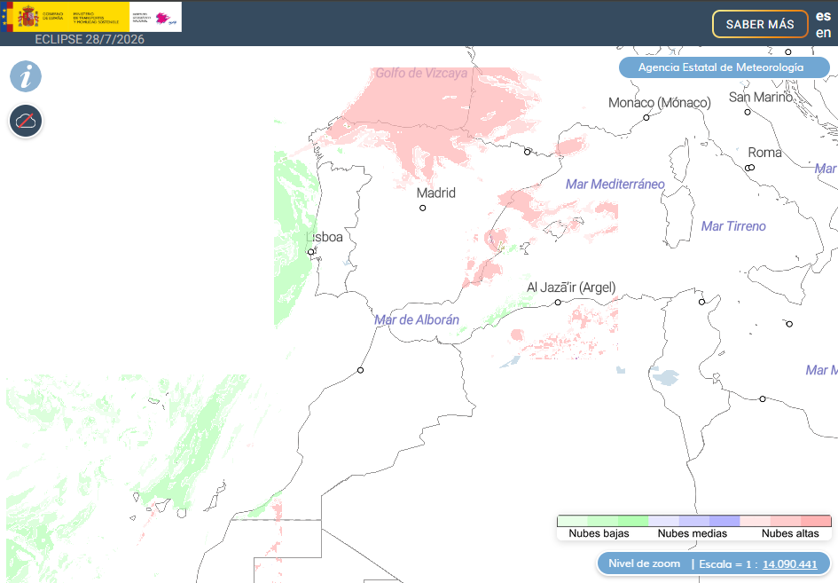
Task: Open the information icon panel
Action: click(x=26, y=76)
